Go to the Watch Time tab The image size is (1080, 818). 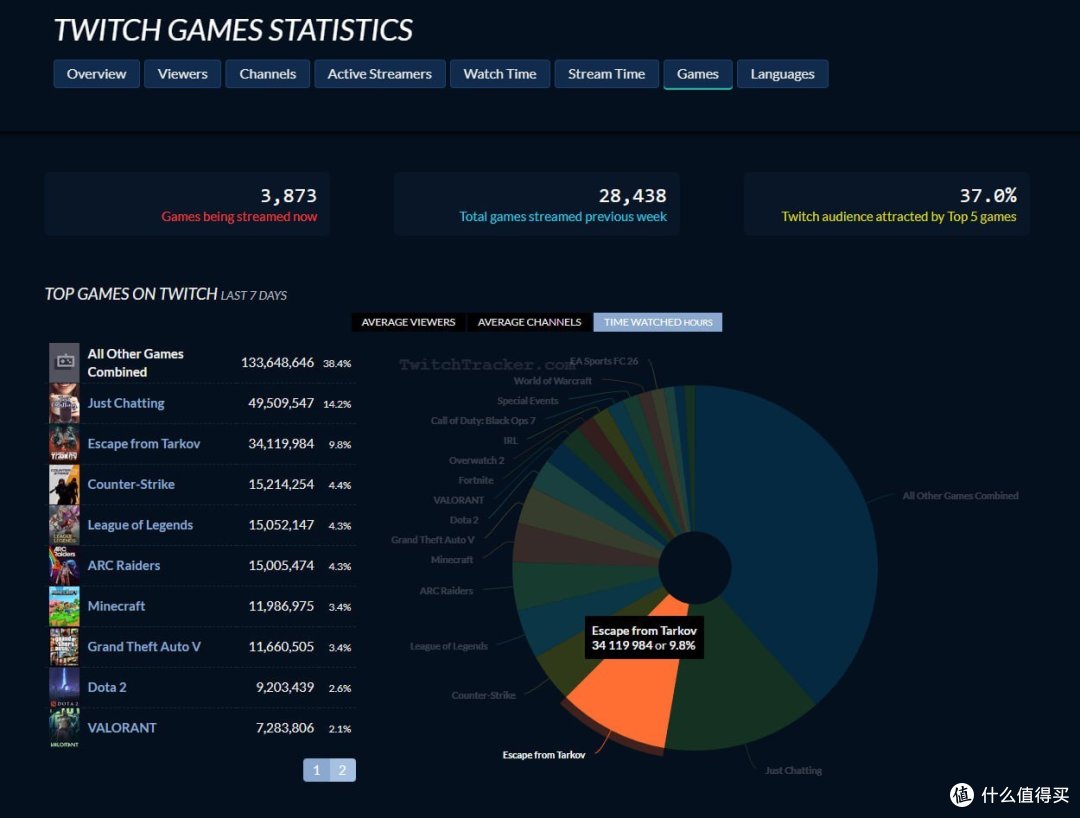click(500, 74)
